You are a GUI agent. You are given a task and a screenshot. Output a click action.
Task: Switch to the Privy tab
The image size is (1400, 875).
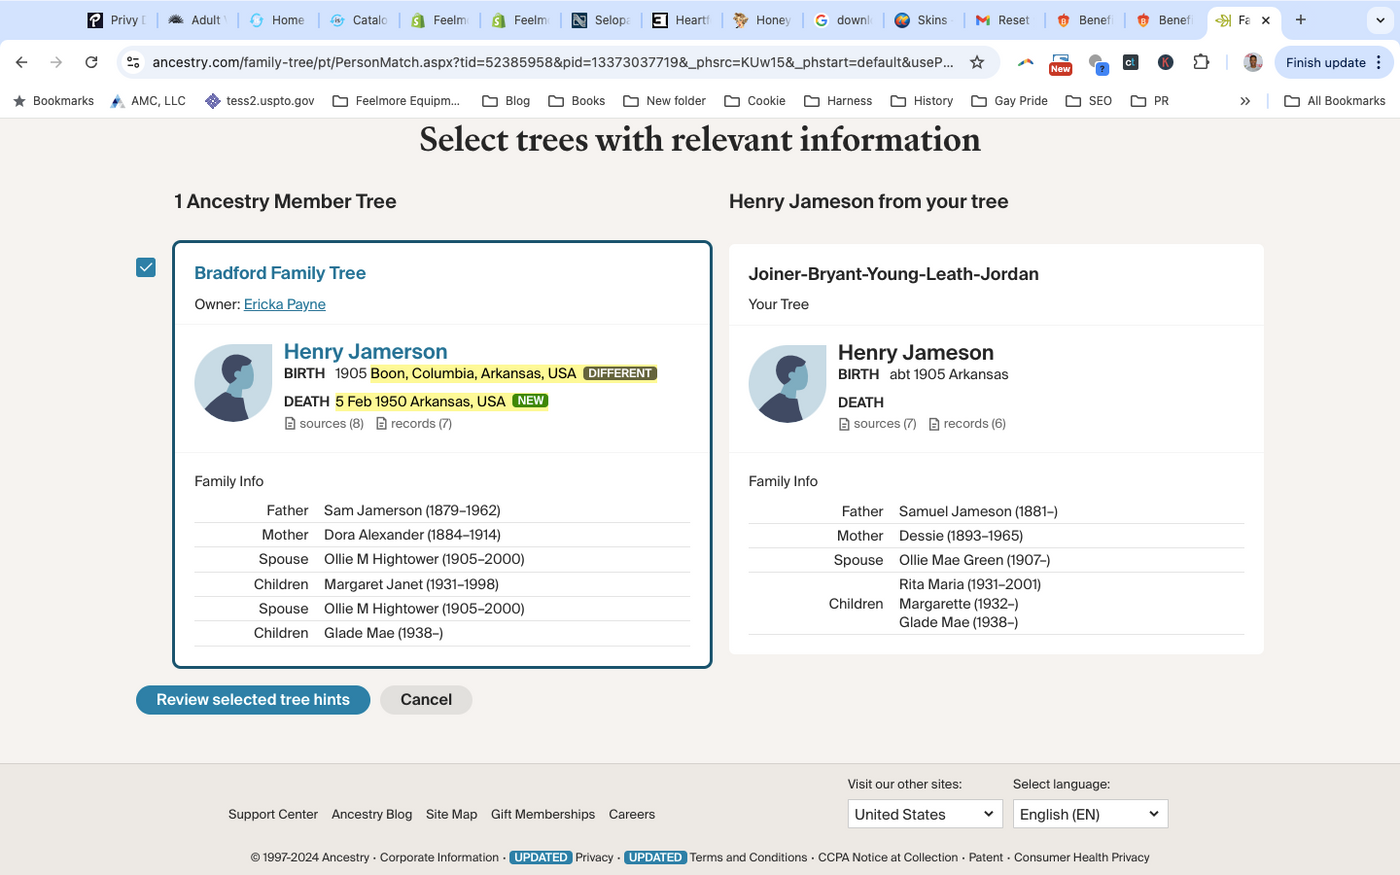coord(117,20)
